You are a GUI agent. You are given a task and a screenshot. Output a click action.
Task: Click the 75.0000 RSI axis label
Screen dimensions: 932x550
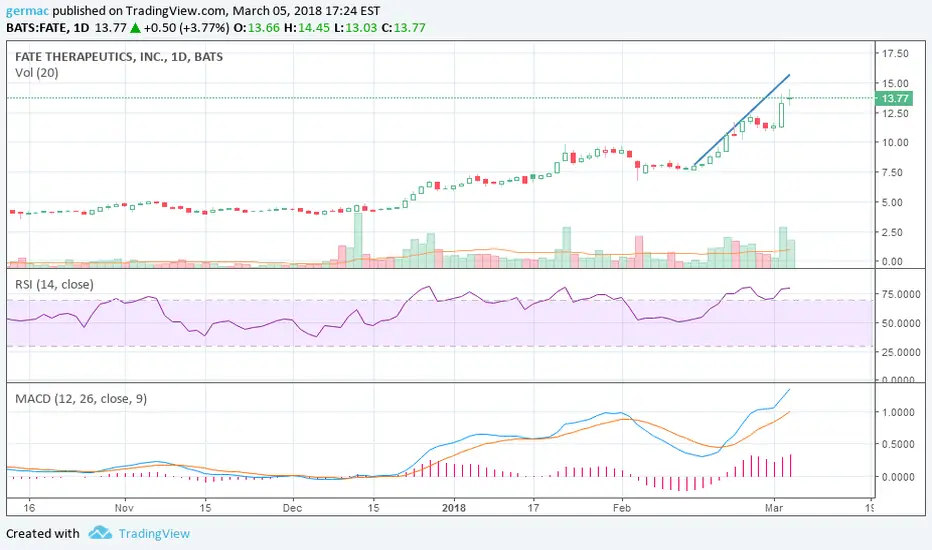point(901,294)
